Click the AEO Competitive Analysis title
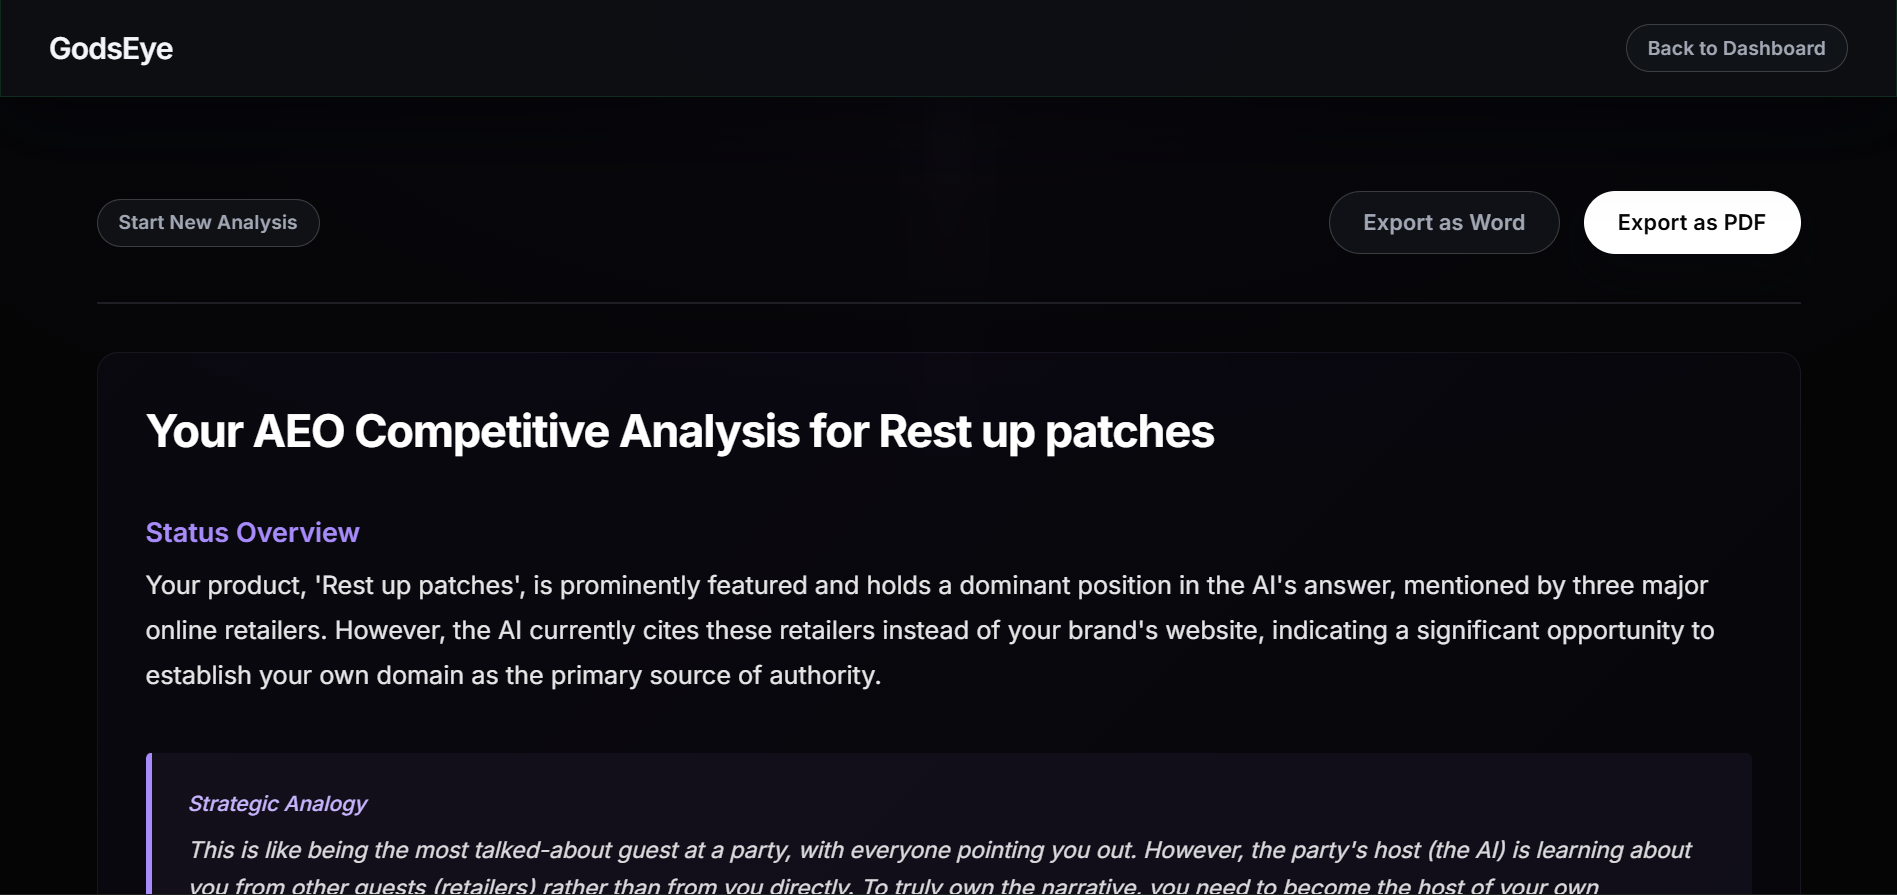Image resolution: width=1897 pixels, height=895 pixels. click(x=679, y=431)
